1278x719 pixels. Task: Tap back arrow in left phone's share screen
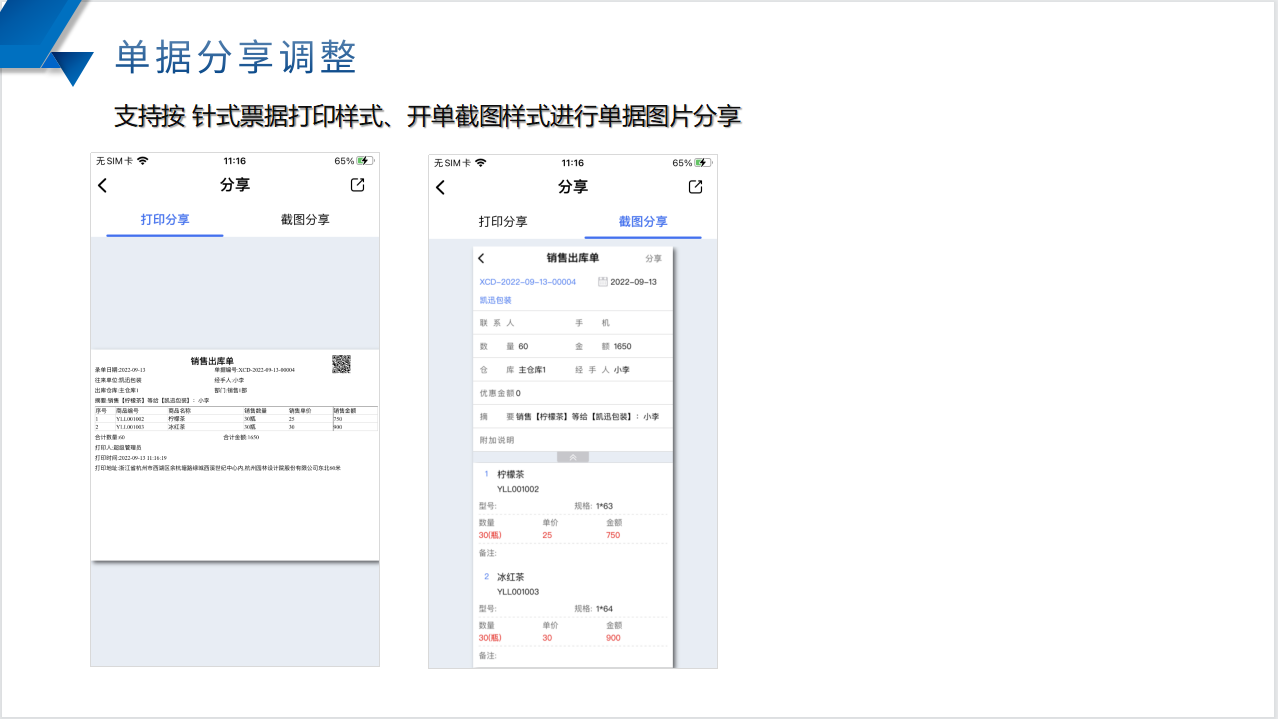[102, 185]
